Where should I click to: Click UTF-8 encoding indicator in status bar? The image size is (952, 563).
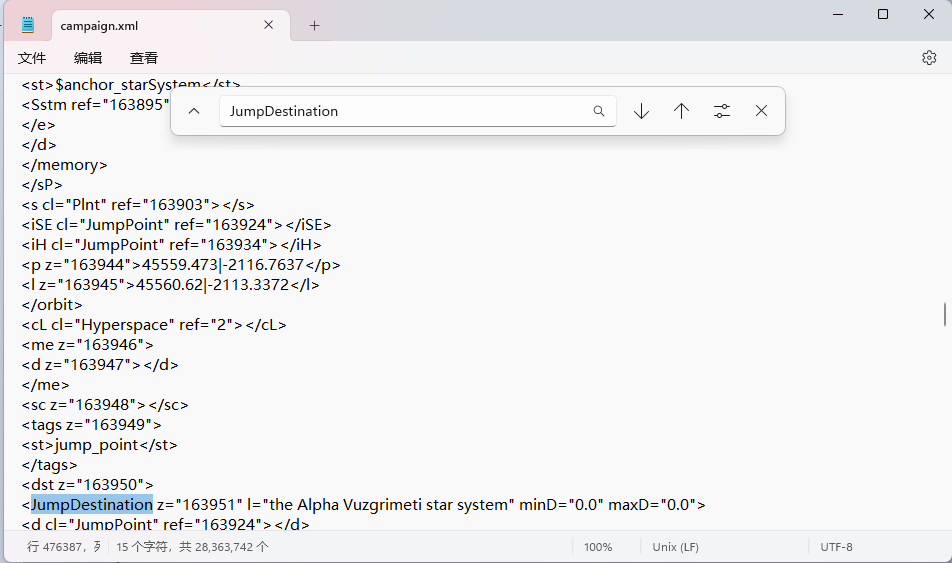coord(836,547)
